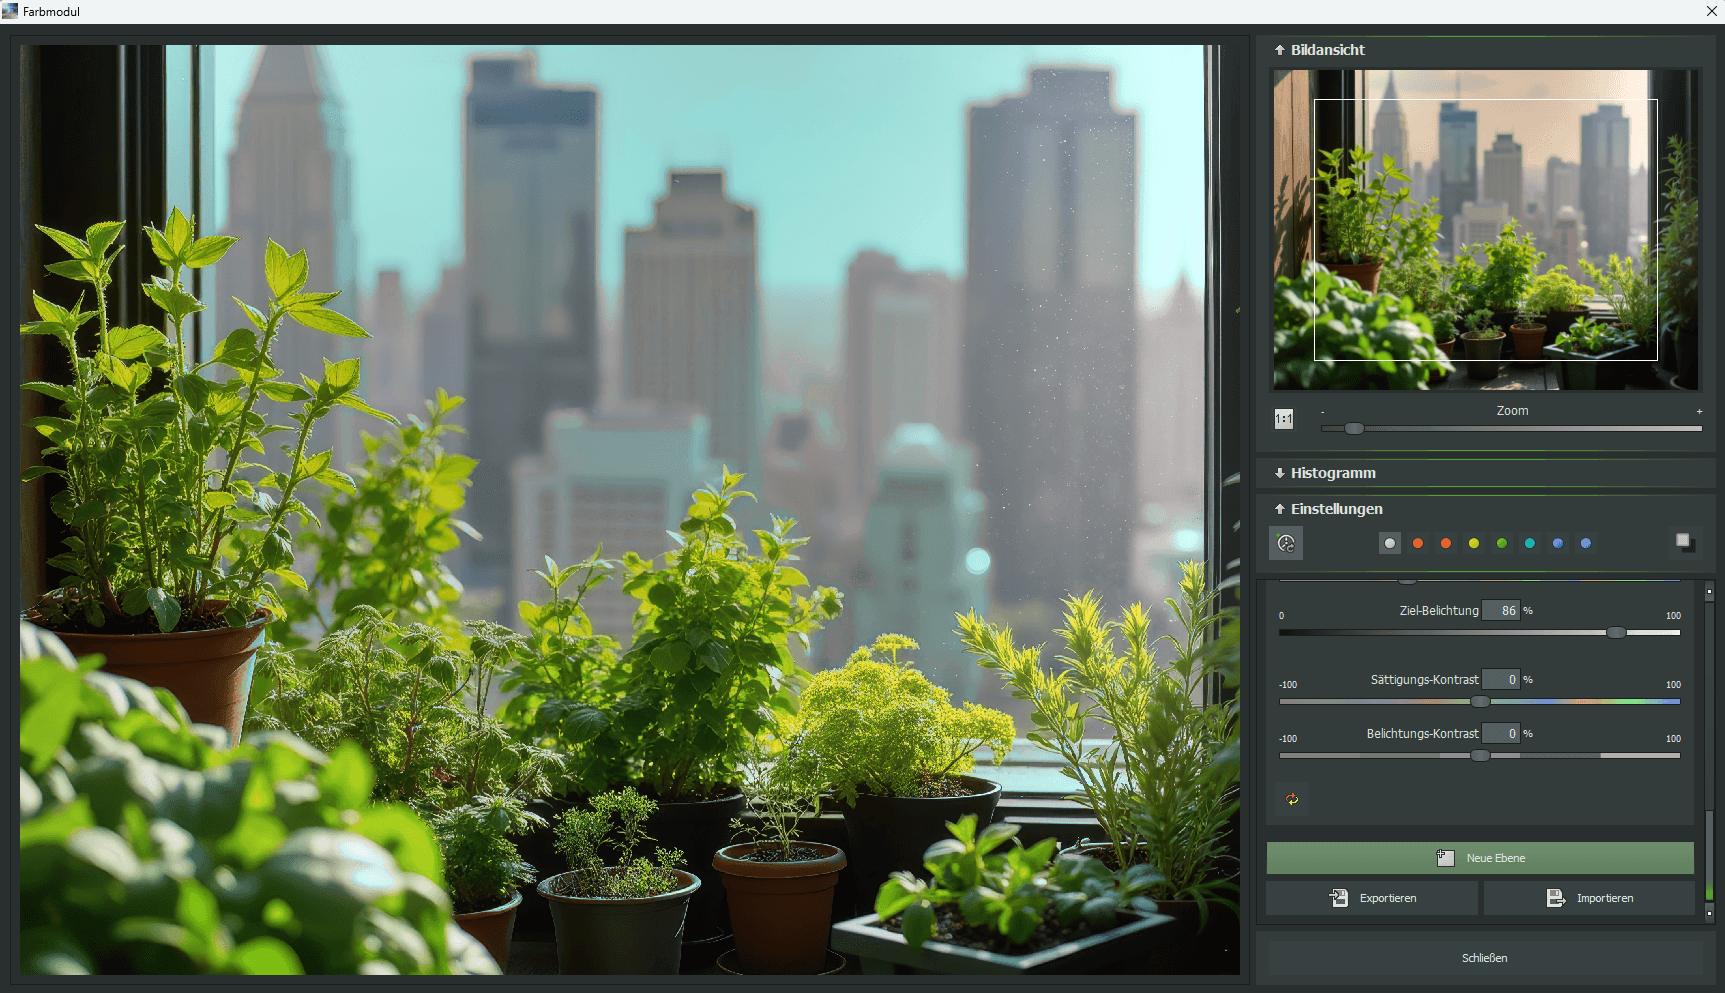Select the orange dot beside the gray dot

point(1418,543)
